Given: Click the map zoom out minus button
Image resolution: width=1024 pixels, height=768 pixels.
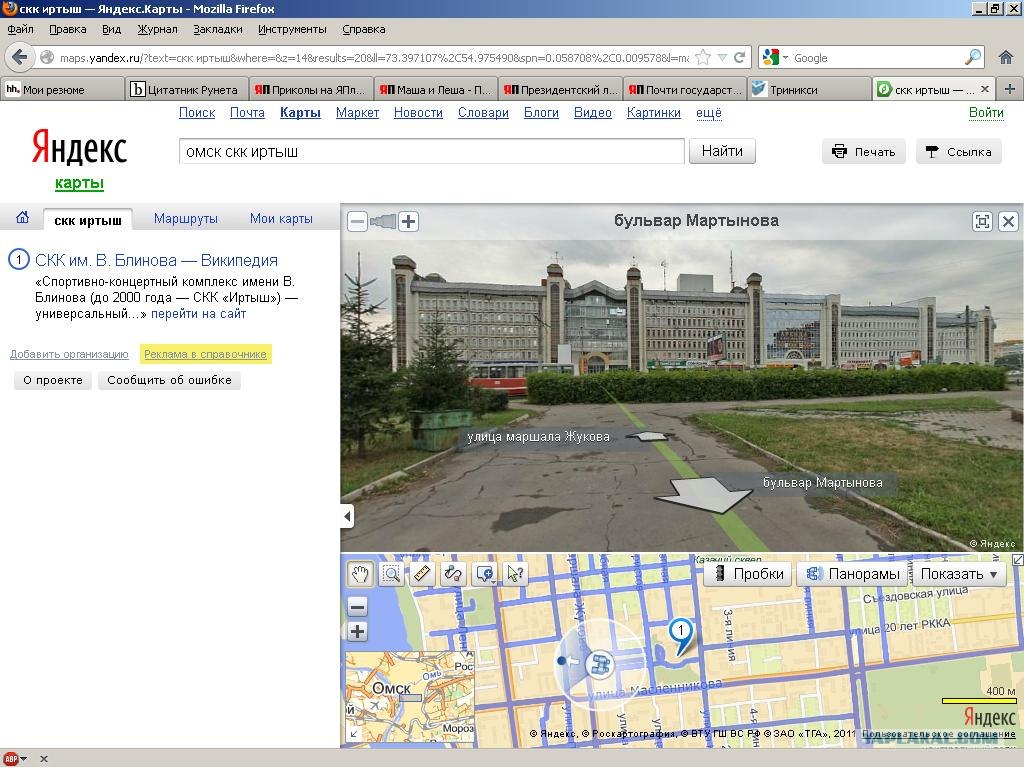Looking at the screenshot, I should tap(358, 607).
